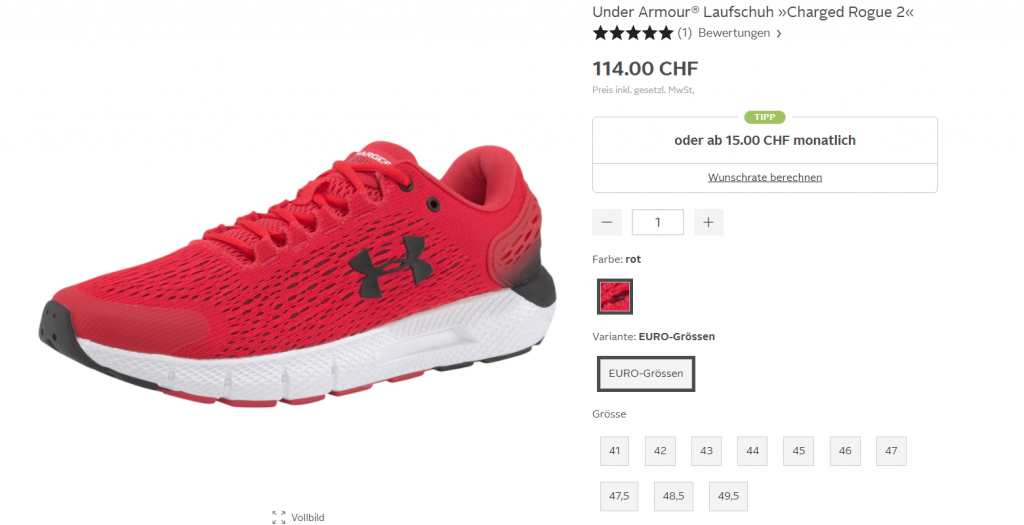Select the EURO-Grössen variant option
This screenshot has width=1024, height=525.
pos(646,374)
